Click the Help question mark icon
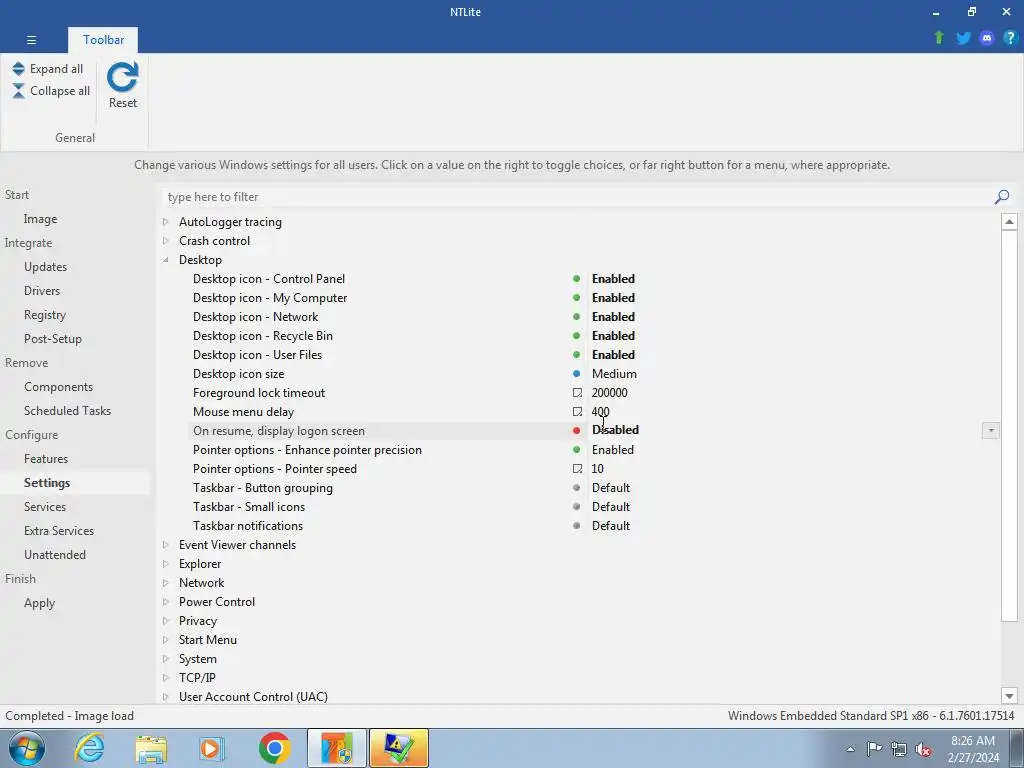Screen dimensions: 1024x768 coord(1010,38)
